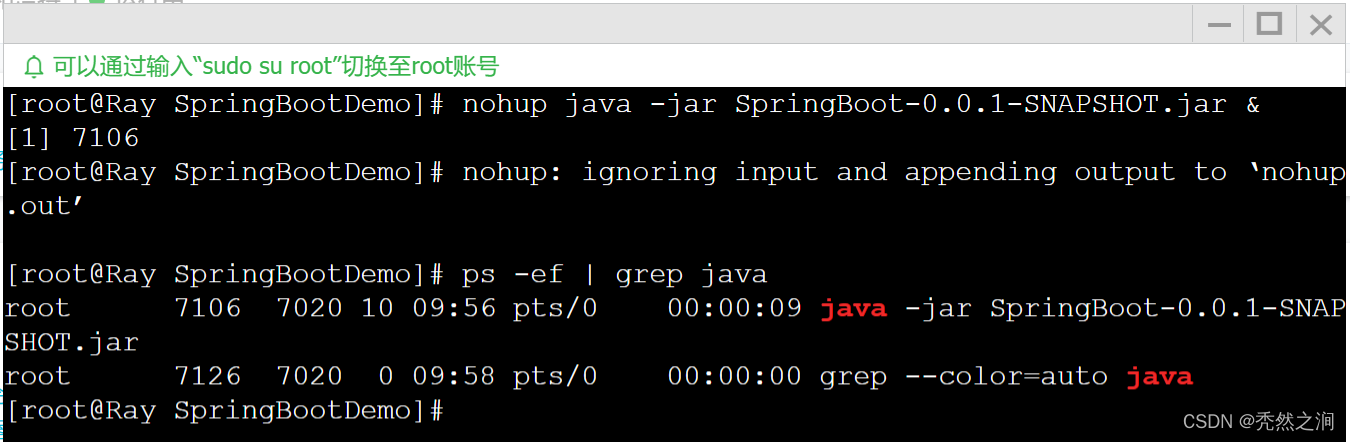Click the 'ps -ef | grep java' command
Image resolution: width=1350 pixels, height=442 pixels.
614,274
